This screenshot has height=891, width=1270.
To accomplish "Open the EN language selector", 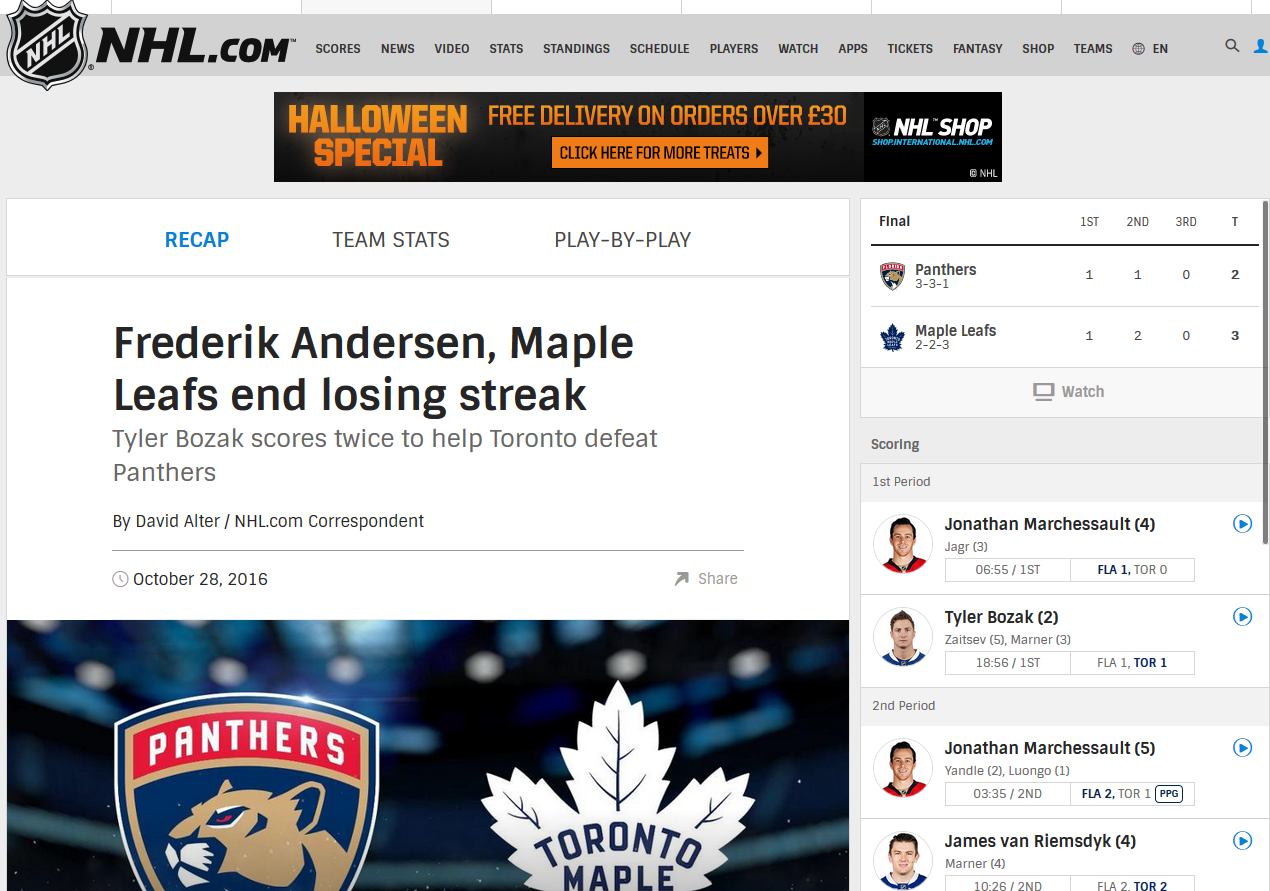I will click(1150, 48).
